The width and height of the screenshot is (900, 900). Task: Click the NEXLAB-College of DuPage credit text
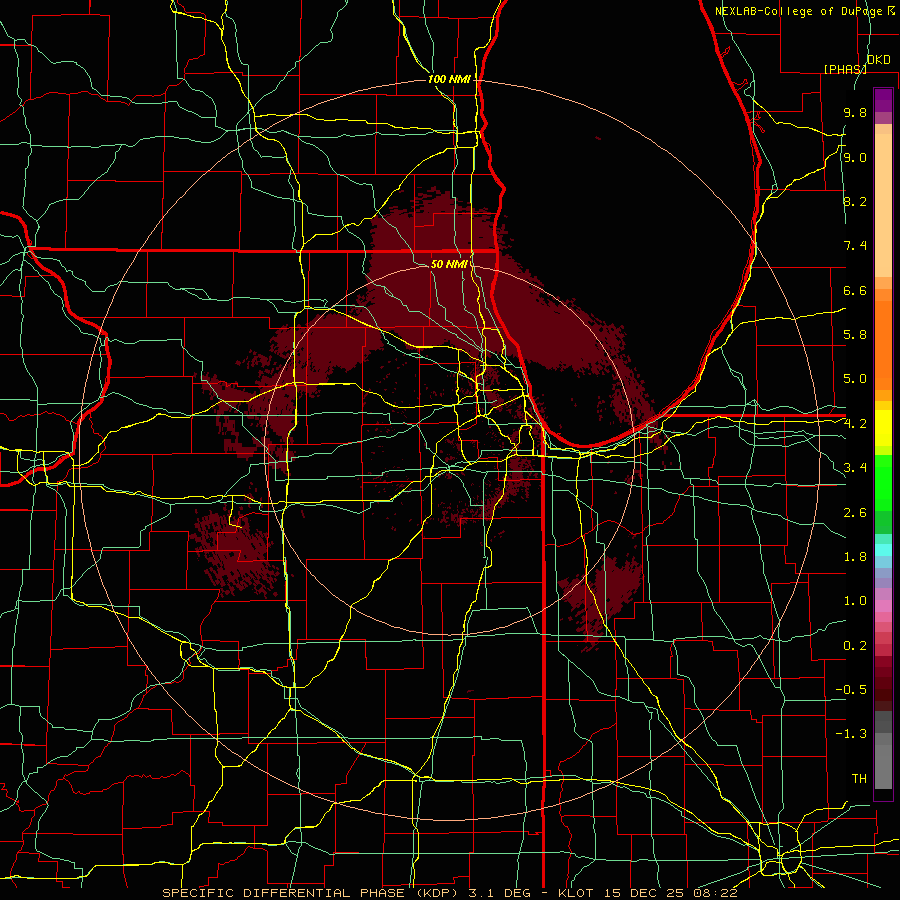coord(800,11)
